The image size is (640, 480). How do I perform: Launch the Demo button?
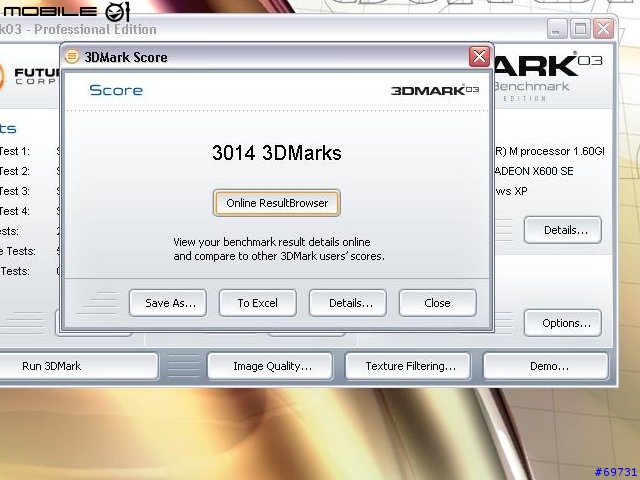point(546,366)
